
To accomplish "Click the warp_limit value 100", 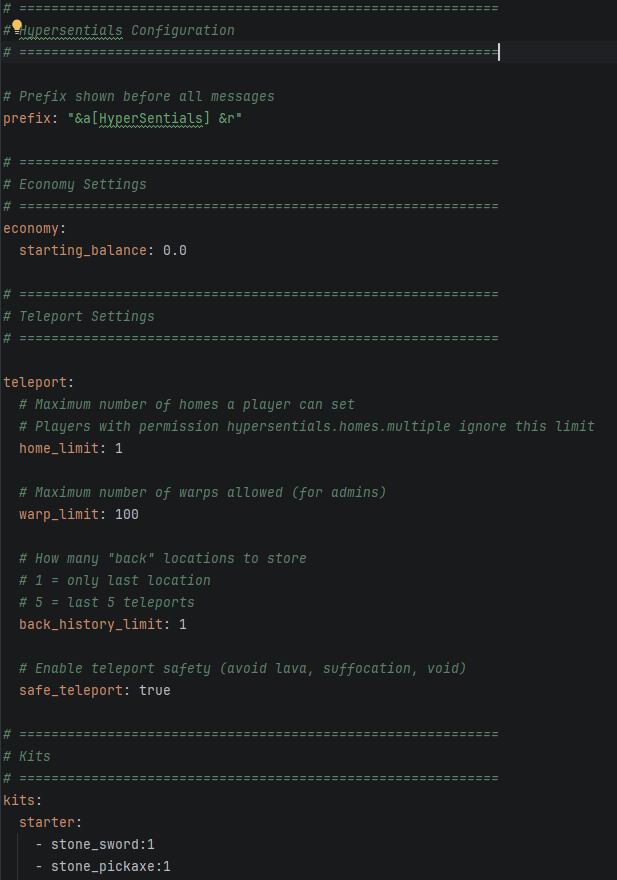I will (x=127, y=515).
